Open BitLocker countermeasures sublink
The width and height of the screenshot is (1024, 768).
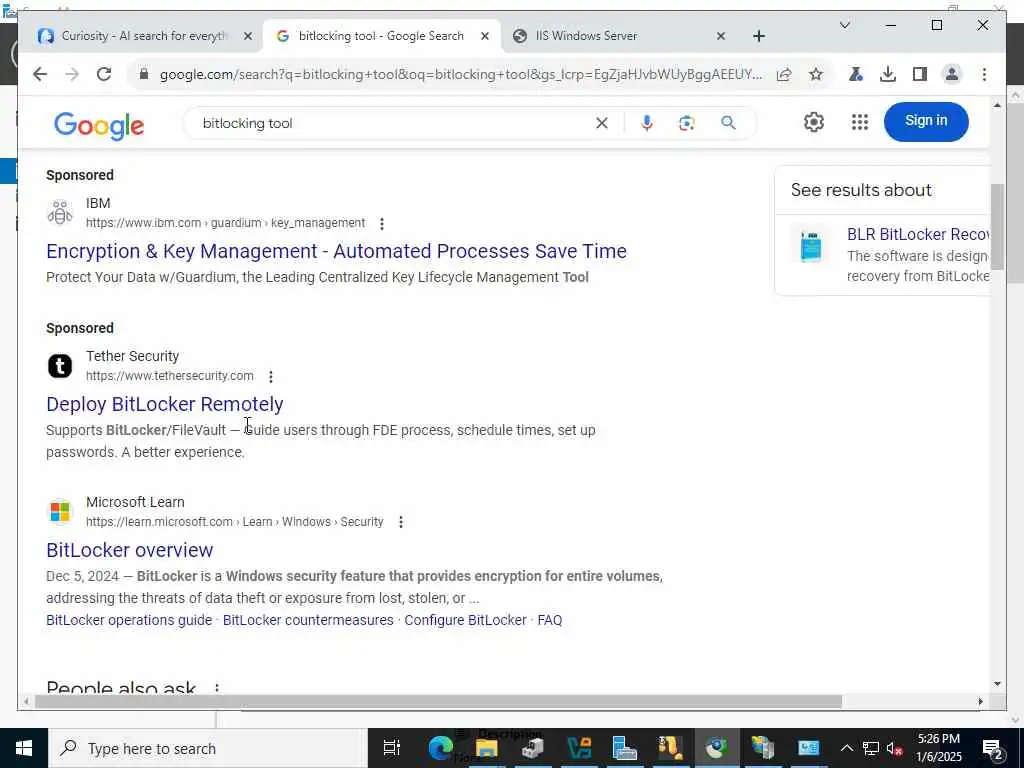tap(308, 620)
